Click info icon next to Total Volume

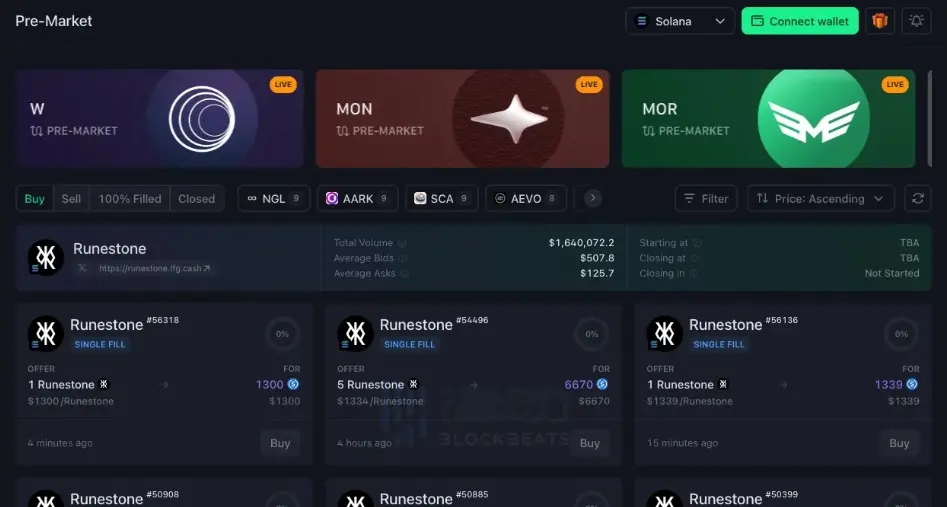pyautogui.click(x=402, y=243)
